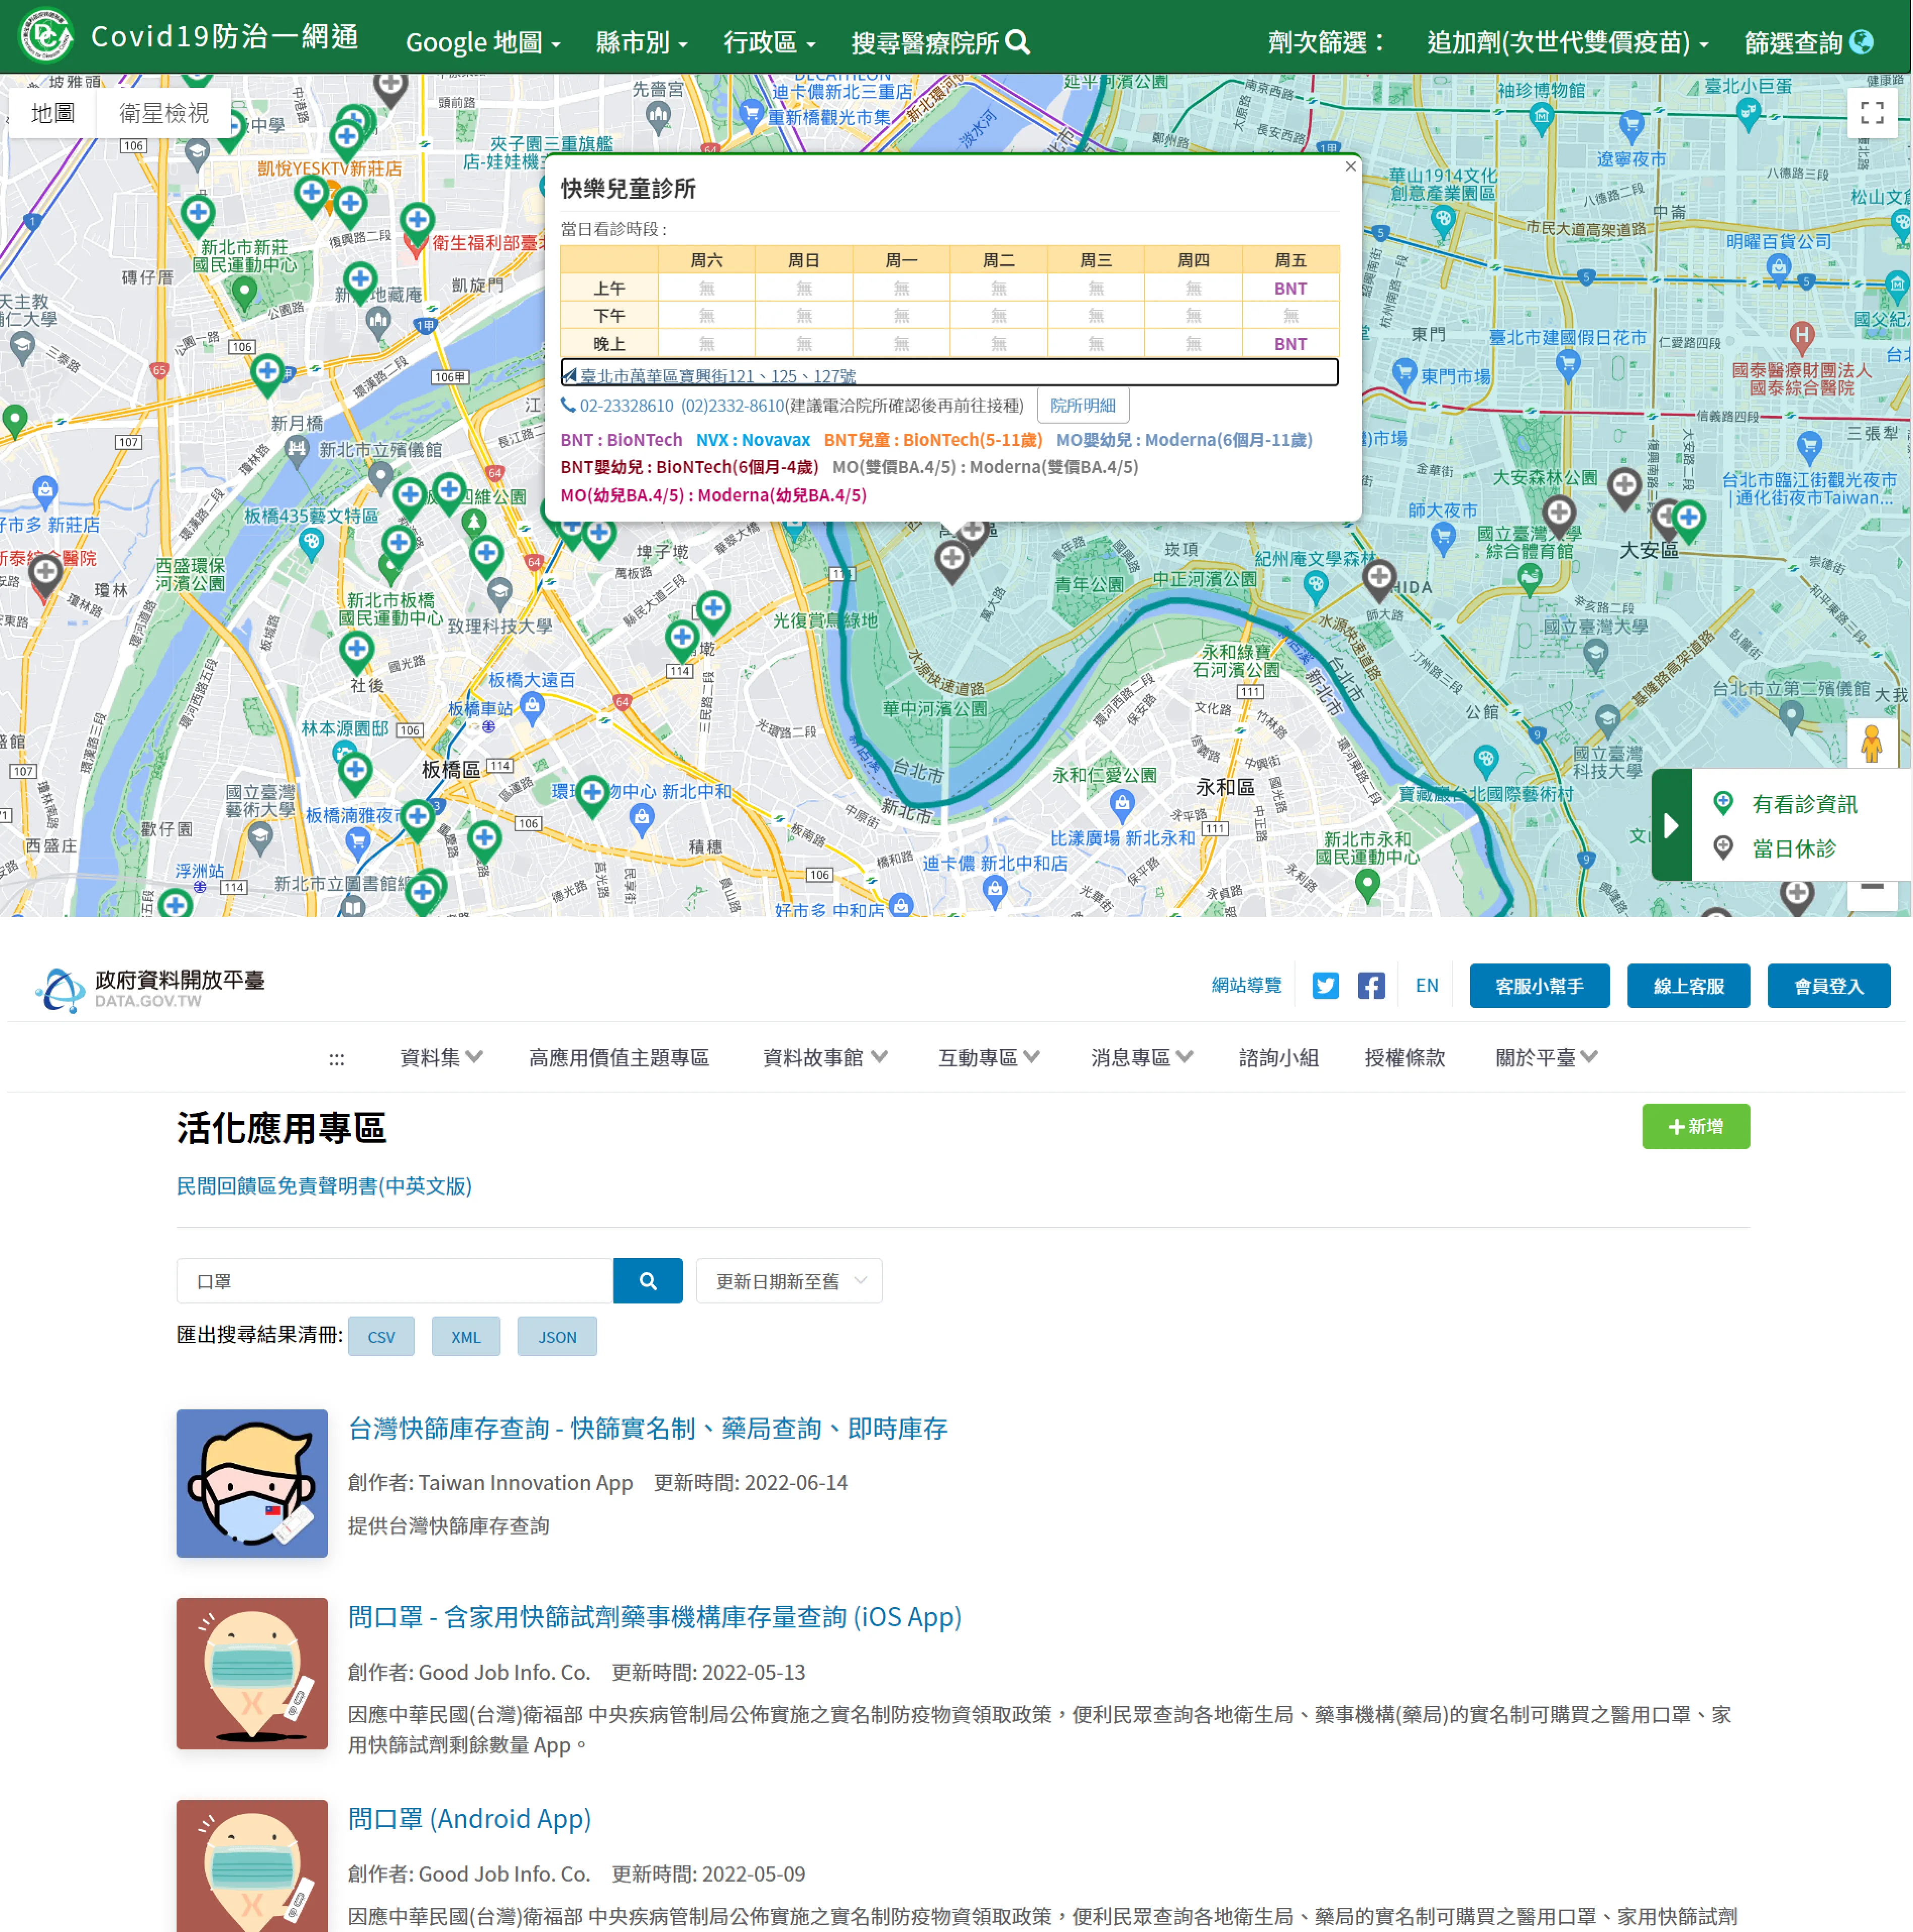Switch map to 衛星檢視
The height and width of the screenshot is (1932, 1913).
(x=164, y=113)
